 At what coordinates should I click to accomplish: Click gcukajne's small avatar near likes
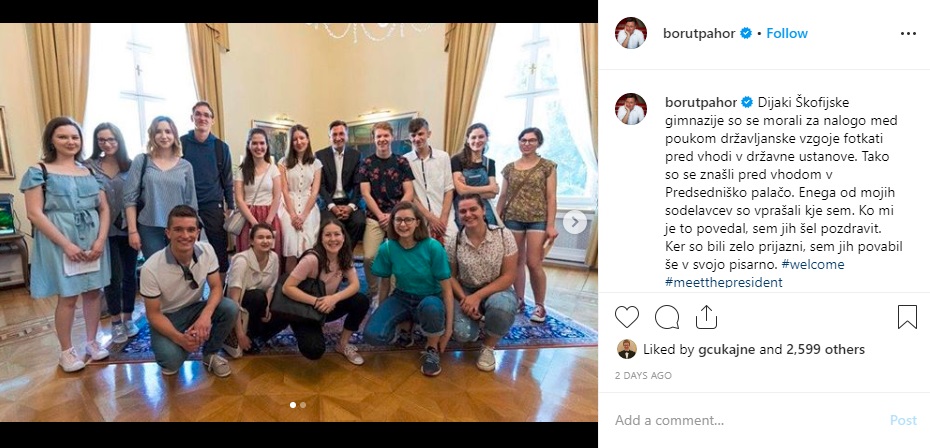[x=626, y=349]
